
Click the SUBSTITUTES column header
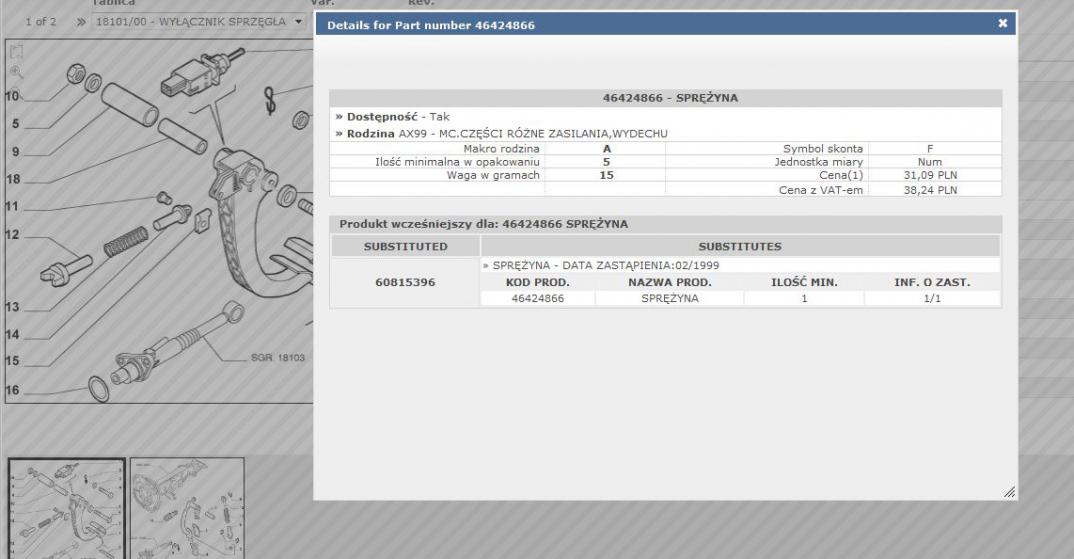pyautogui.click(x=740, y=247)
